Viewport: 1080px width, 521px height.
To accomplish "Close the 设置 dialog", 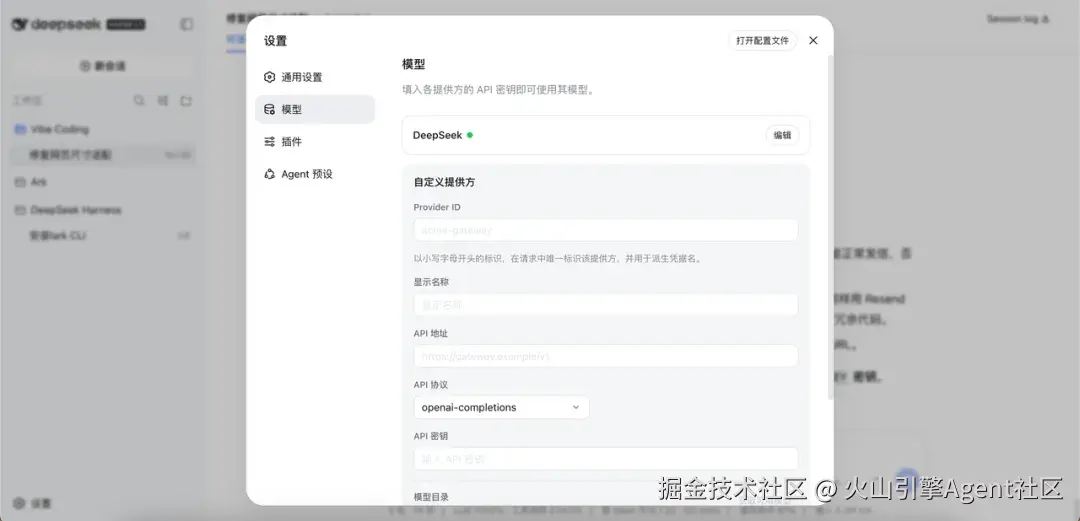I will point(813,41).
